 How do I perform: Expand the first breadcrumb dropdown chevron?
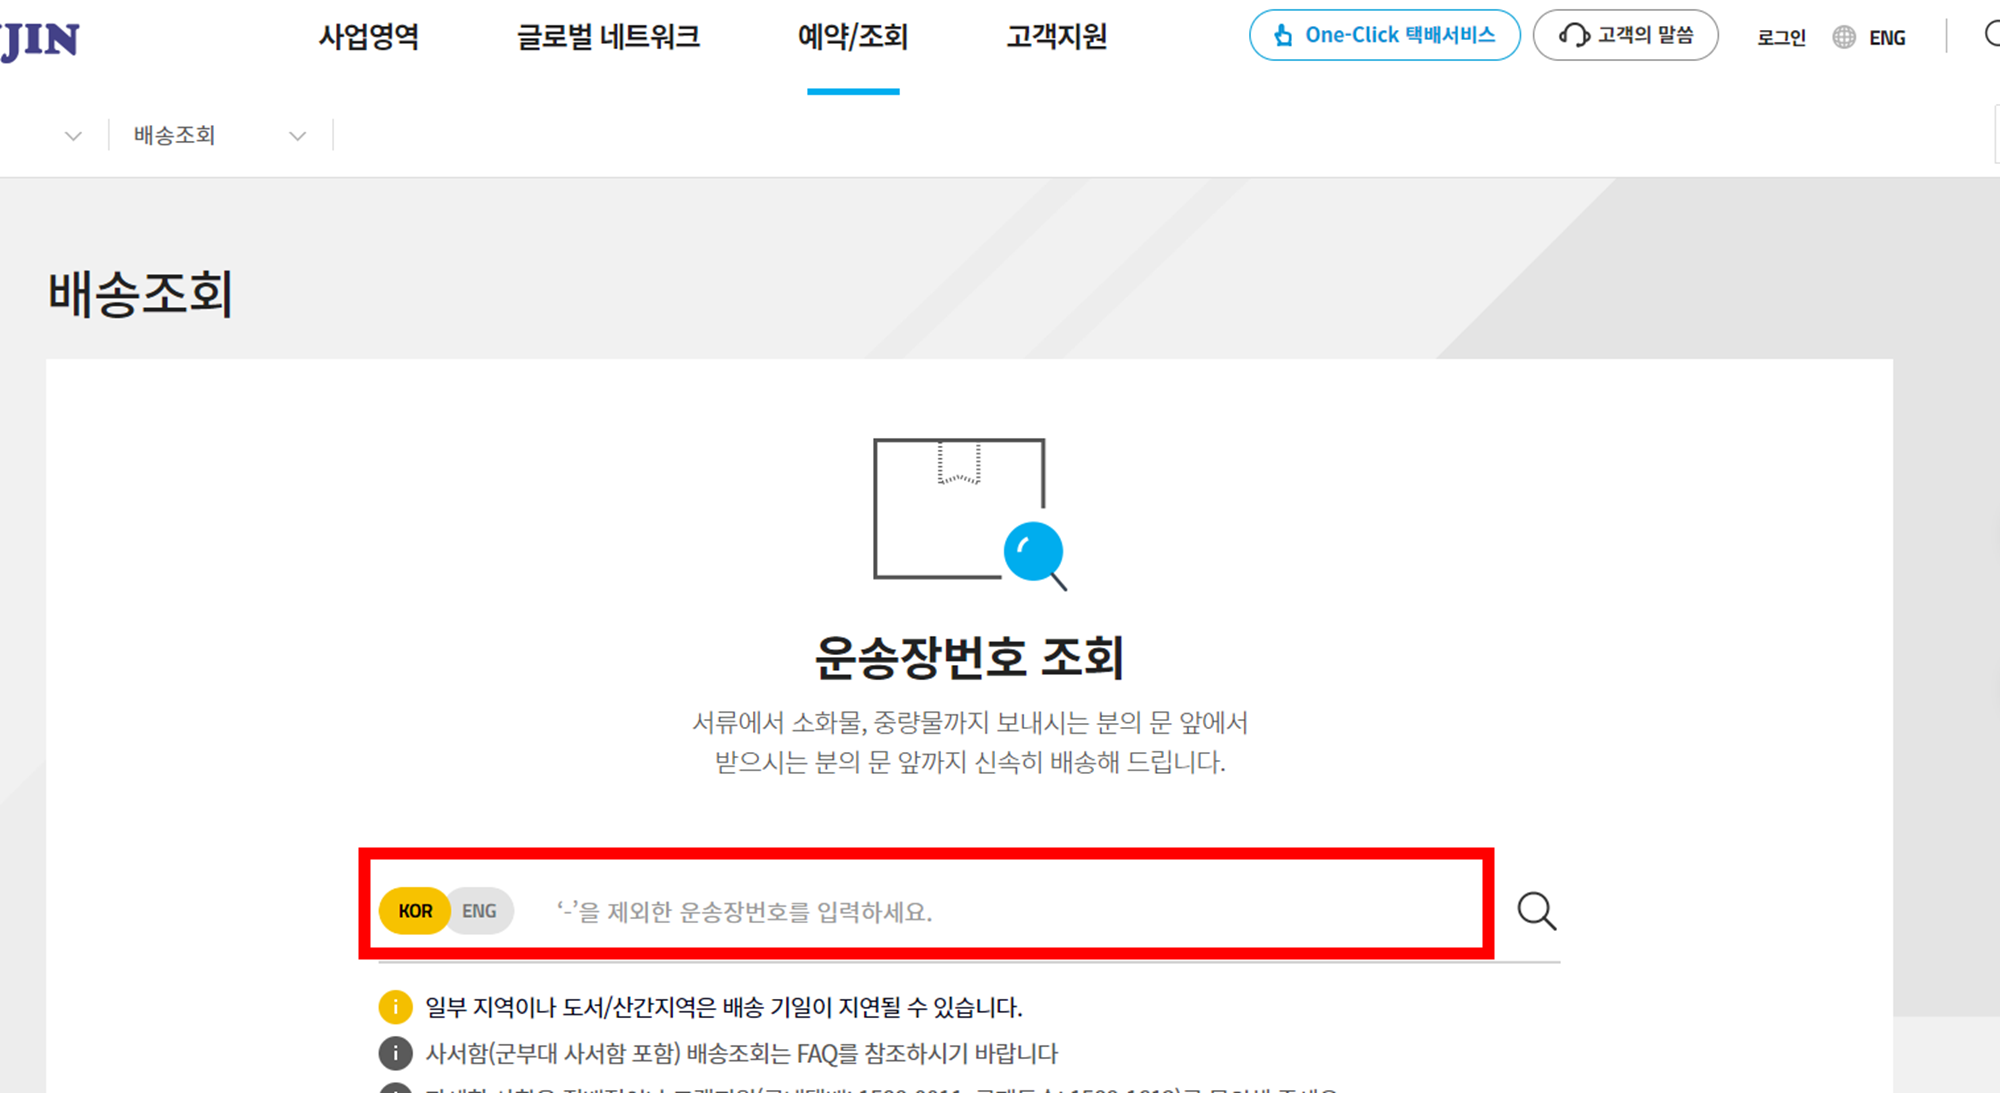point(72,135)
